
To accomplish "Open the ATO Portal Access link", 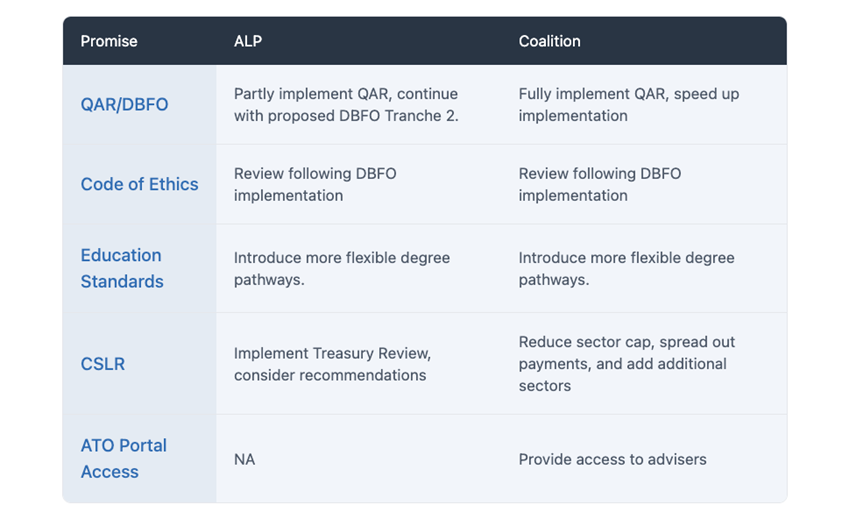I will [x=124, y=458].
